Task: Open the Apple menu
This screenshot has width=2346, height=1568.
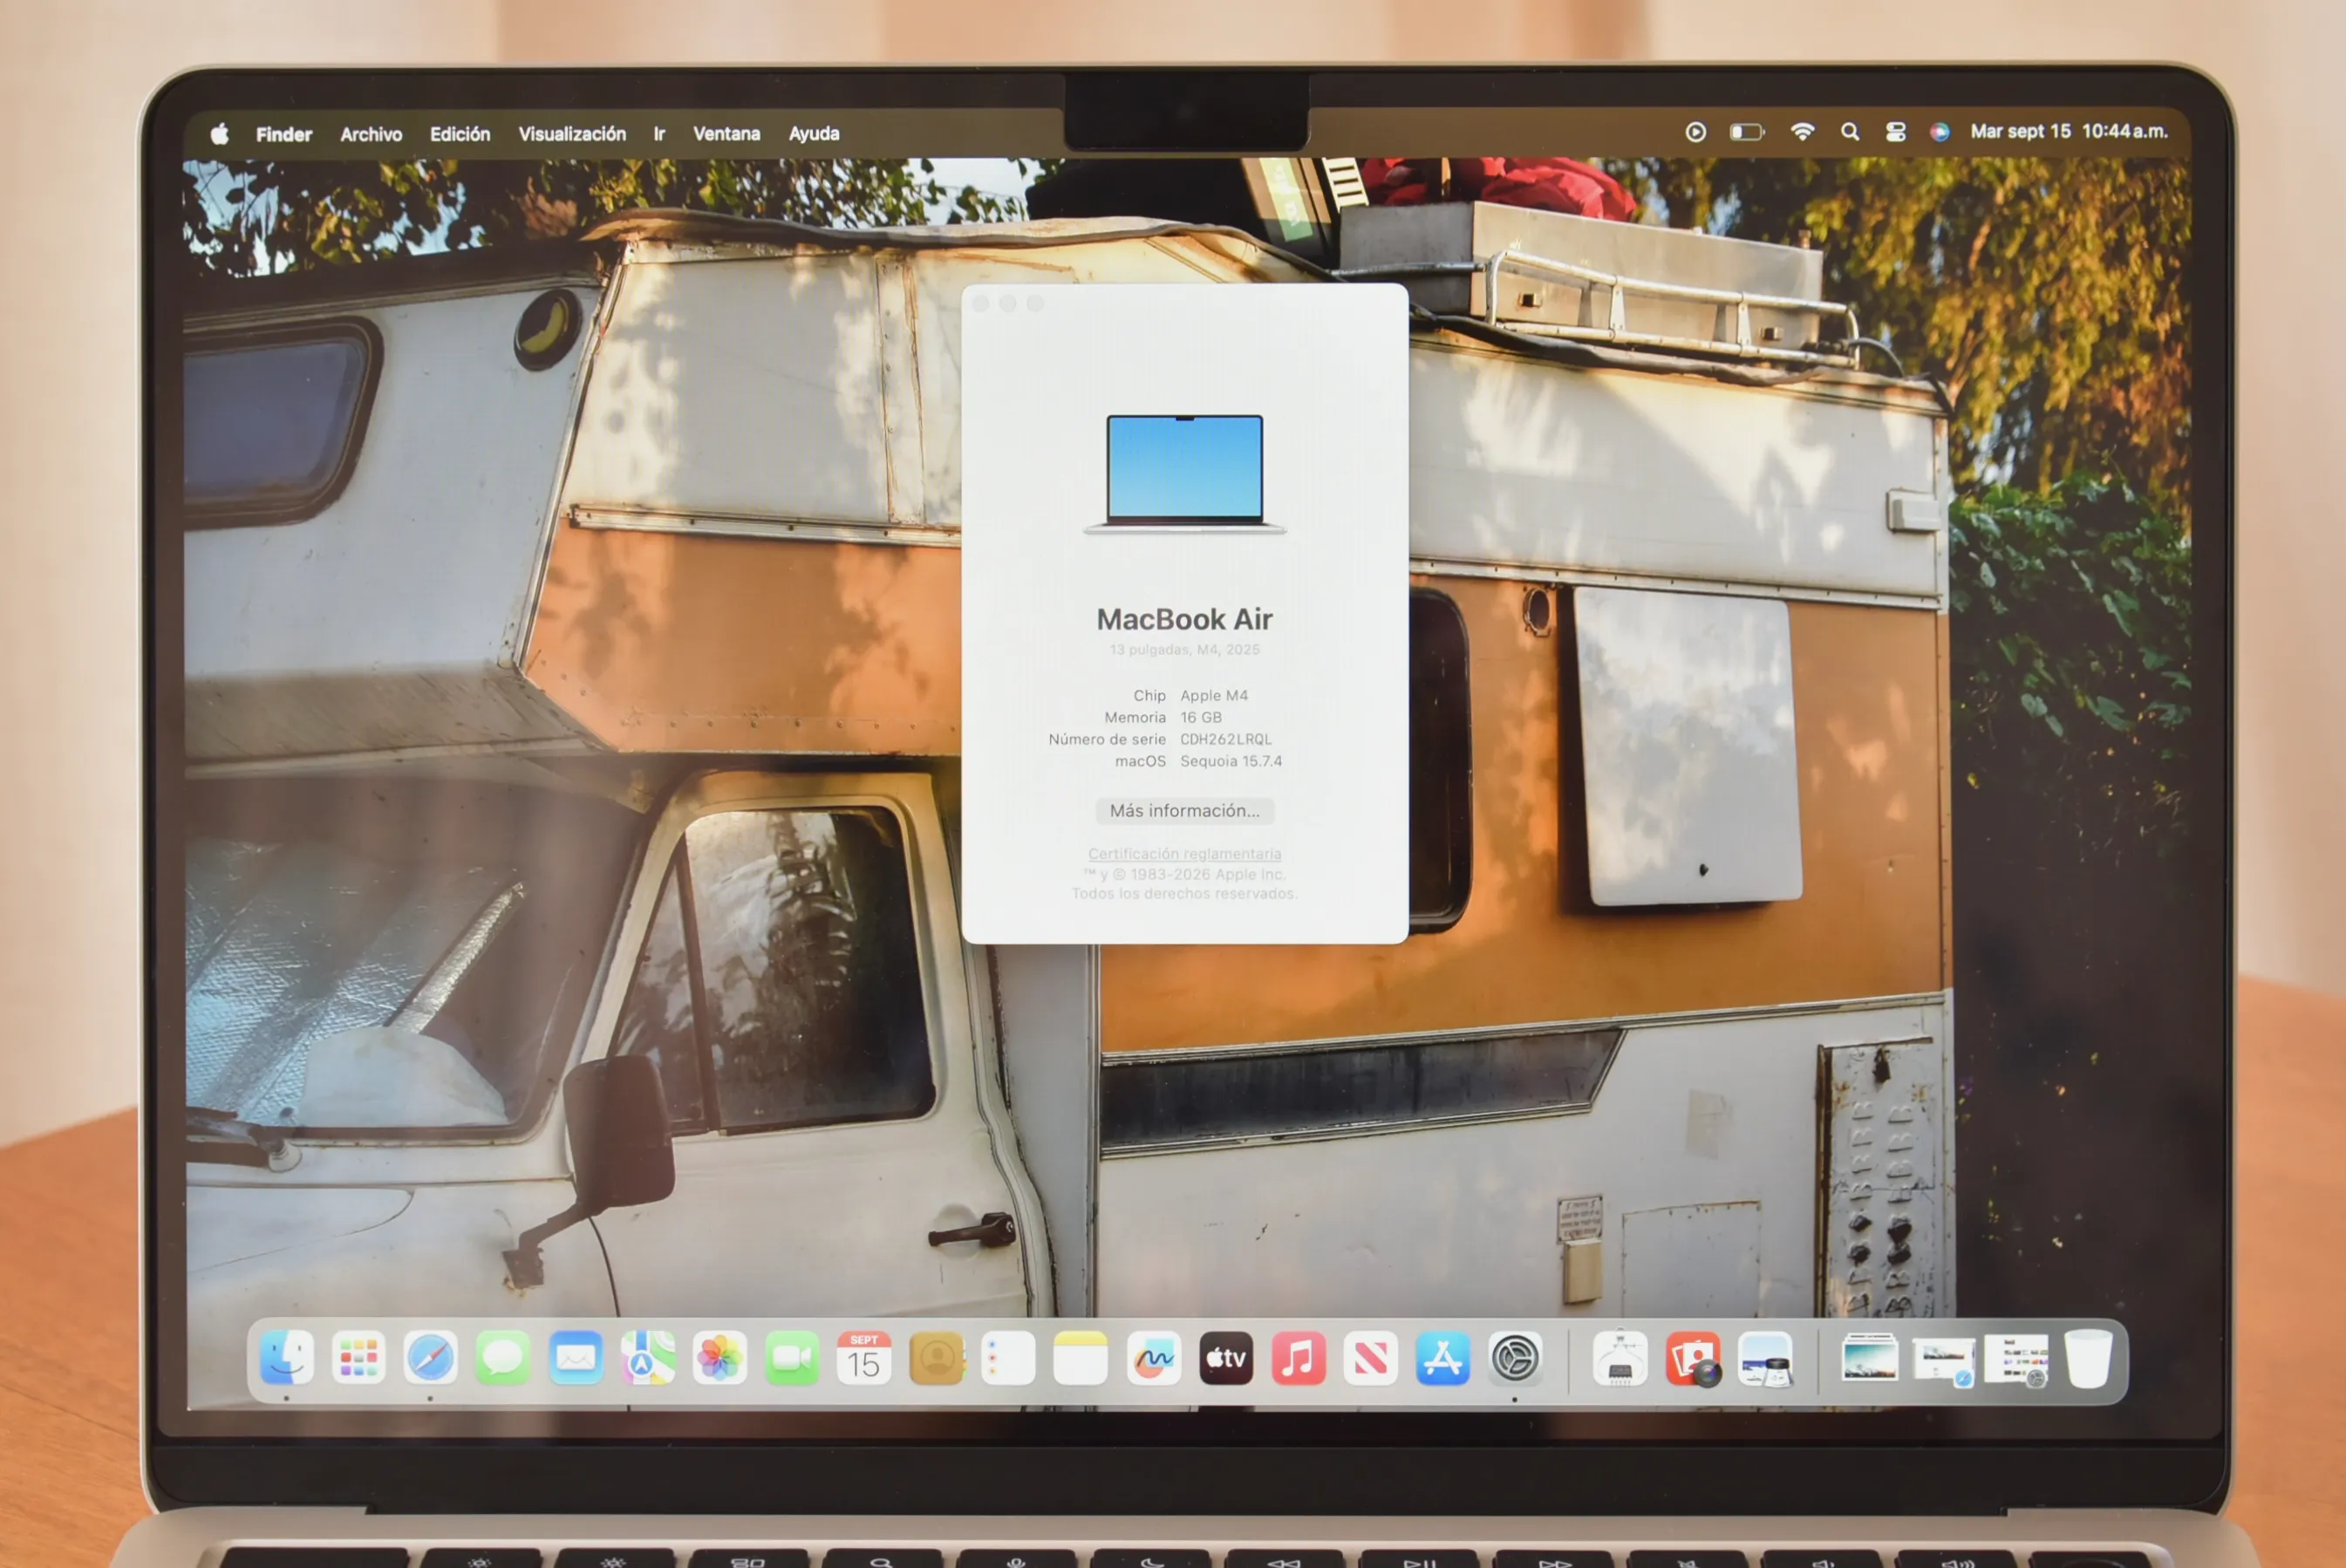Action: point(220,133)
